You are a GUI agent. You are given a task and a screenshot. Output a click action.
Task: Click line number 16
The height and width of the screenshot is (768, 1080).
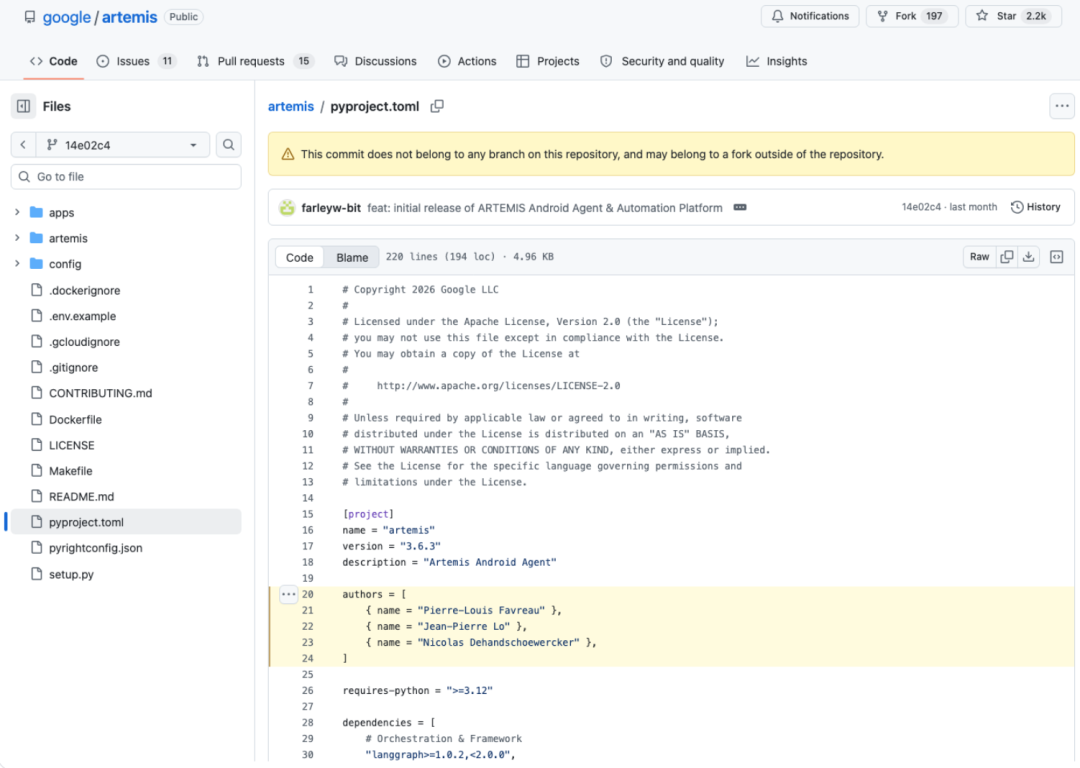click(307, 530)
